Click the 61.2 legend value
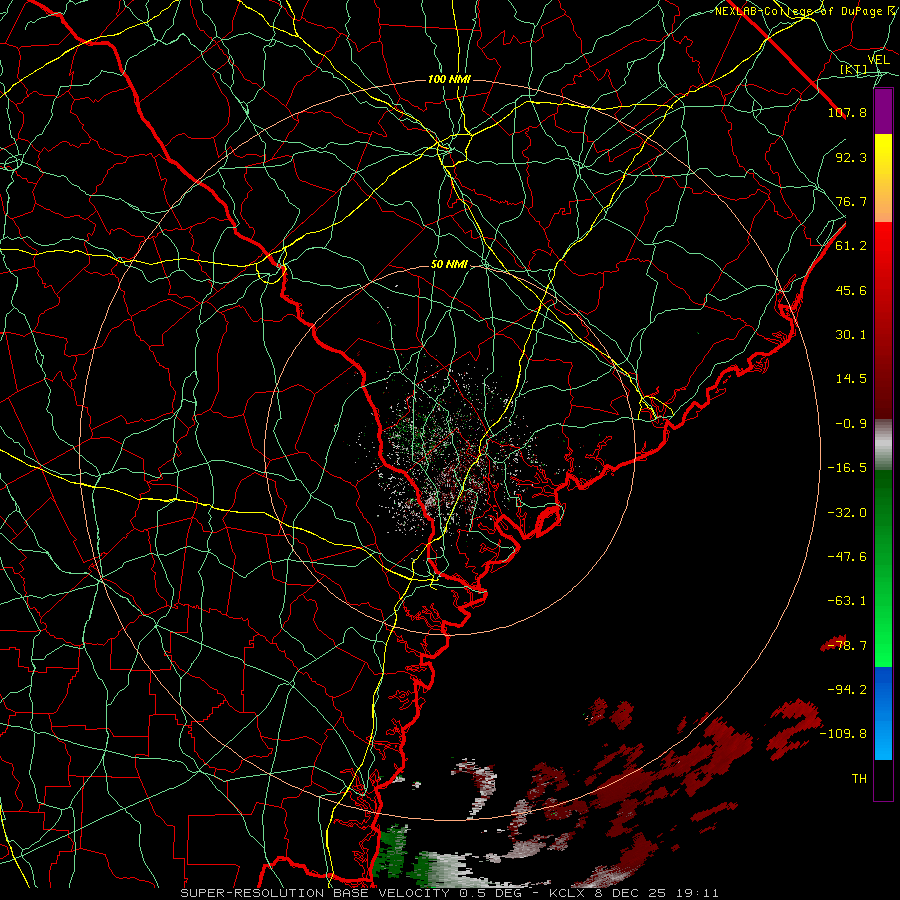This screenshot has width=900, height=900. tap(851, 246)
